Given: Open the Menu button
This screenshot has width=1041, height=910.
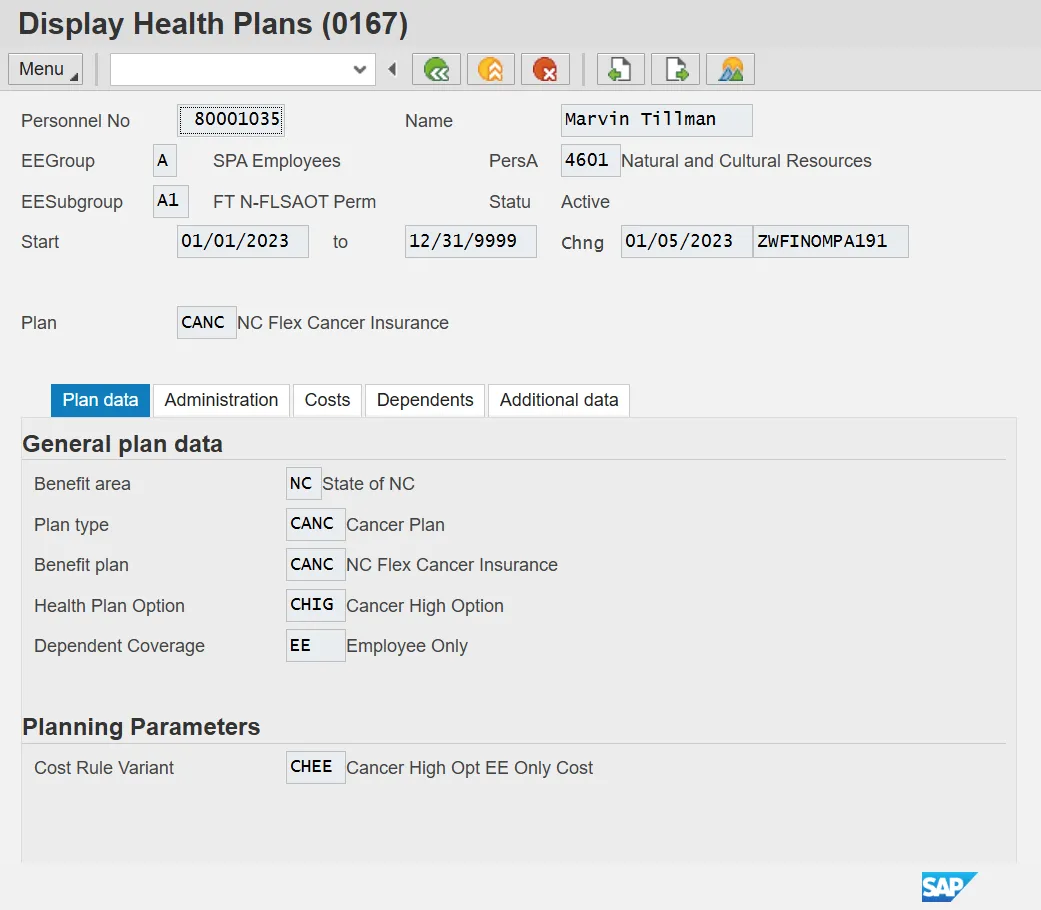Looking at the screenshot, I should coord(46,69).
